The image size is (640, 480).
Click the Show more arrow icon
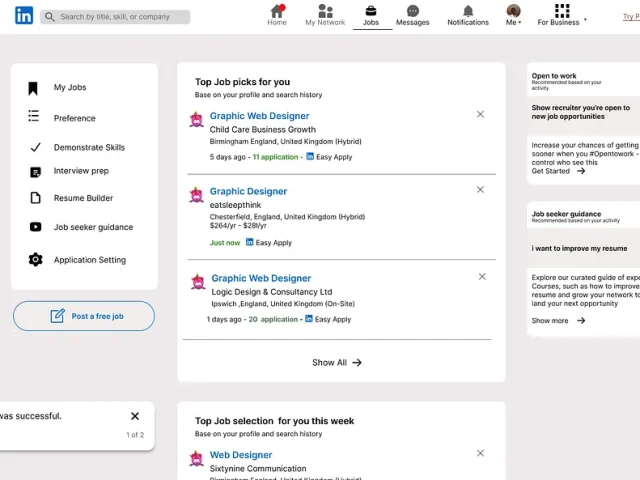[581, 321]
